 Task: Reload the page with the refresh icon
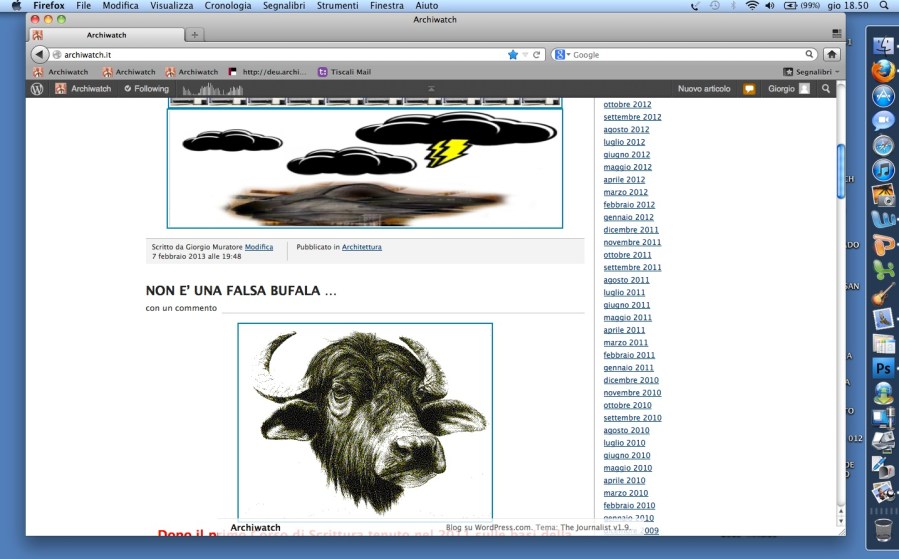pos(537,54)
